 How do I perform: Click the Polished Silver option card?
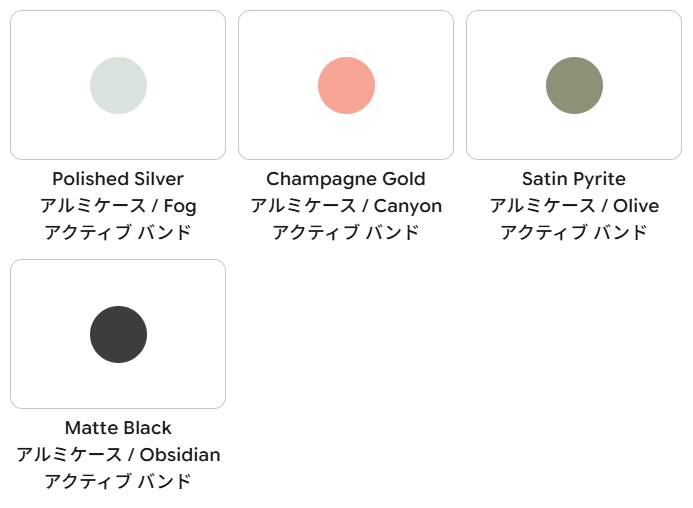[x=118, y=85]
